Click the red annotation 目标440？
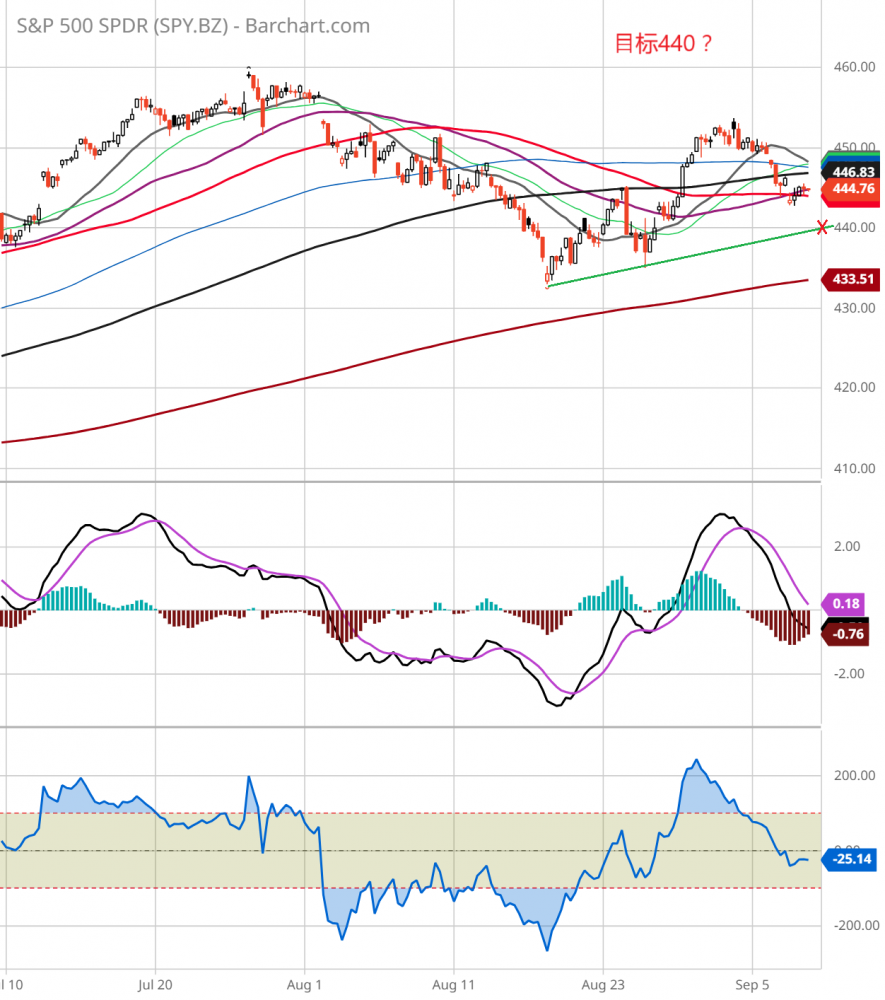Viewport: 885px width, 1000px height. pyautogui.click(x=663, y=43)
